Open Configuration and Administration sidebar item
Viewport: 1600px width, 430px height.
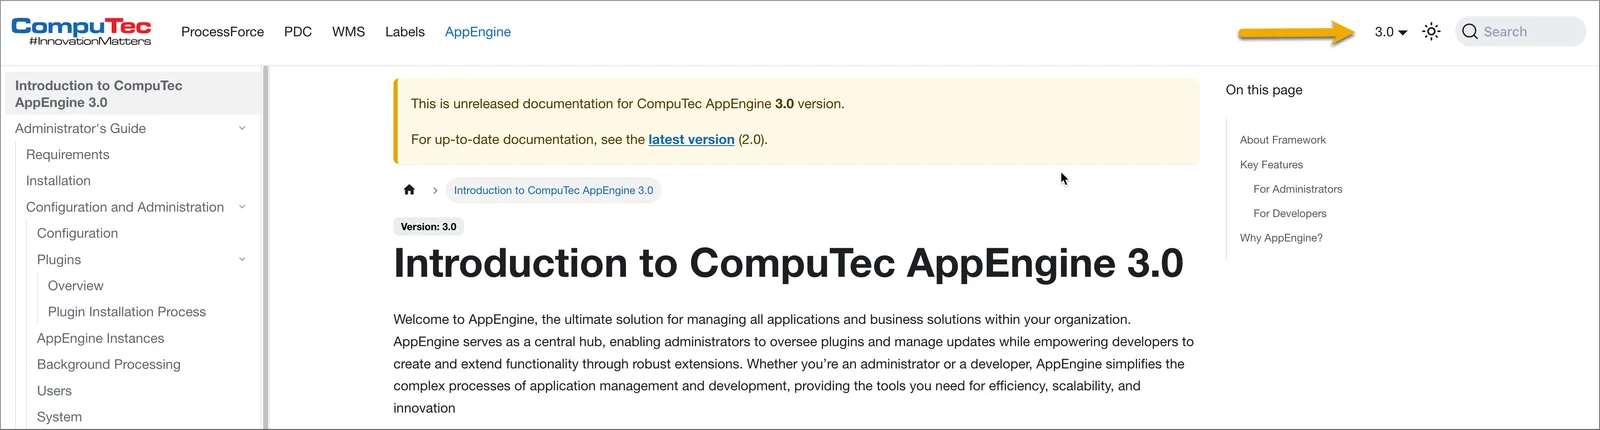[x=125, y=207]
